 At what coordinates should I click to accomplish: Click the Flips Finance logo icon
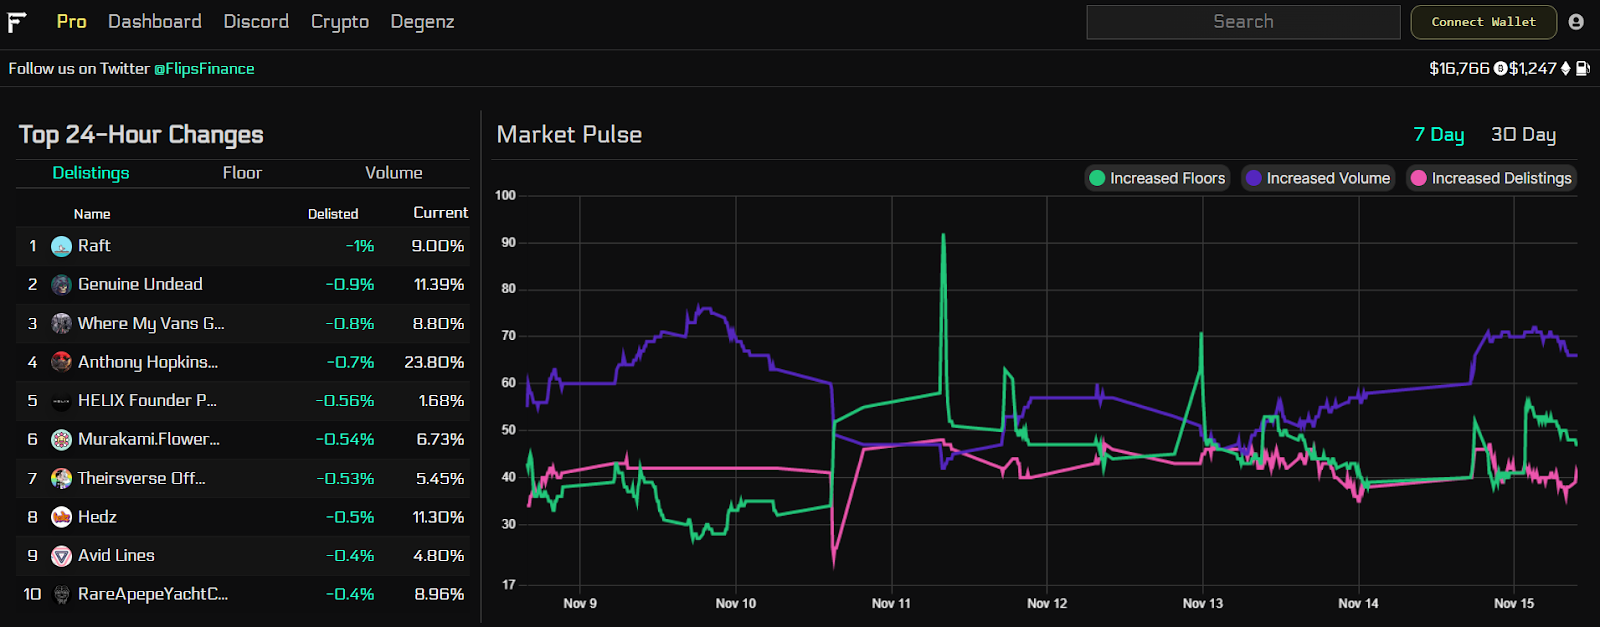(17, 22)
